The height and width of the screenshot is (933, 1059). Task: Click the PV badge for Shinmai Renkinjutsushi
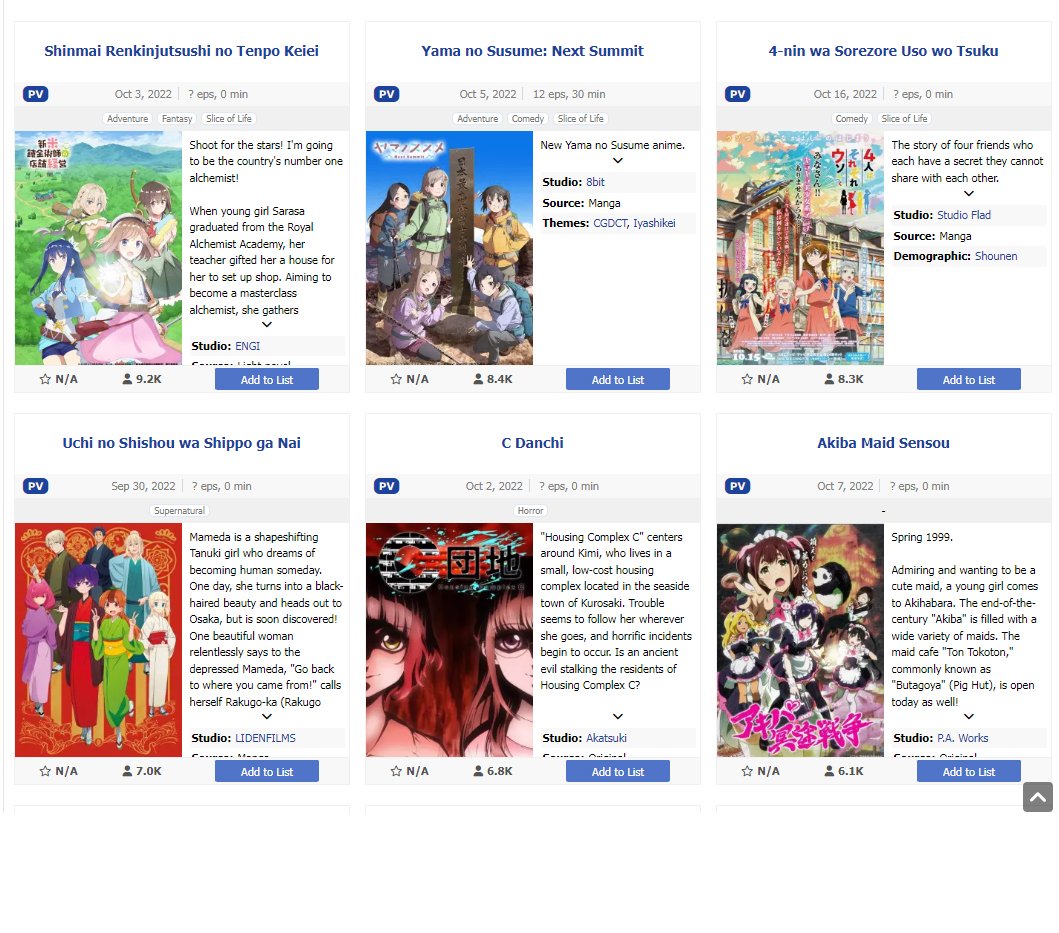pyautogui.click(x=36, y=94)
